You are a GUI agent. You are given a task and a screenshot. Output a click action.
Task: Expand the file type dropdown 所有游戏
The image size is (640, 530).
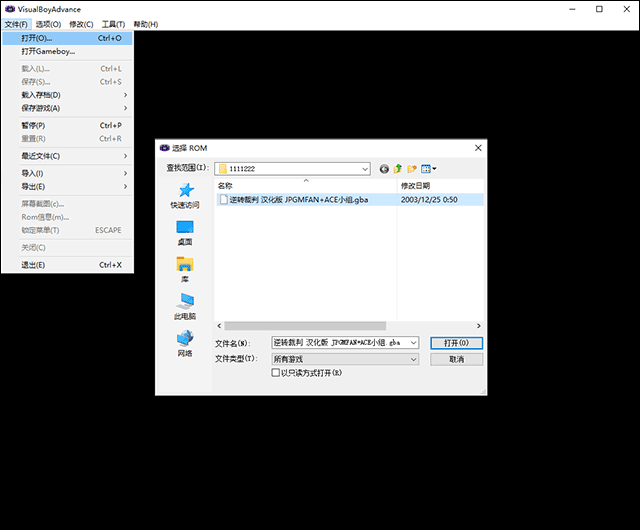[x=413, y=359]
